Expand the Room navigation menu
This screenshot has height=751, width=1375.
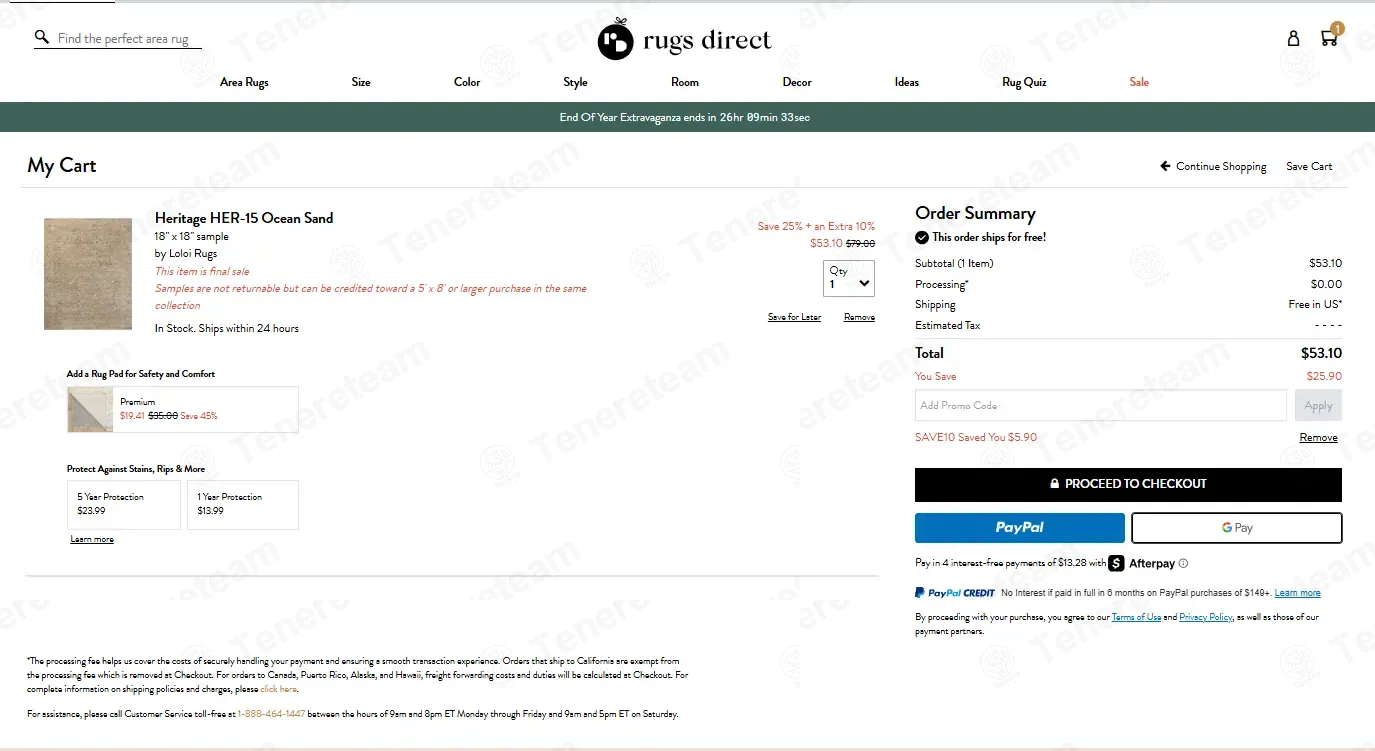point(685,82)
